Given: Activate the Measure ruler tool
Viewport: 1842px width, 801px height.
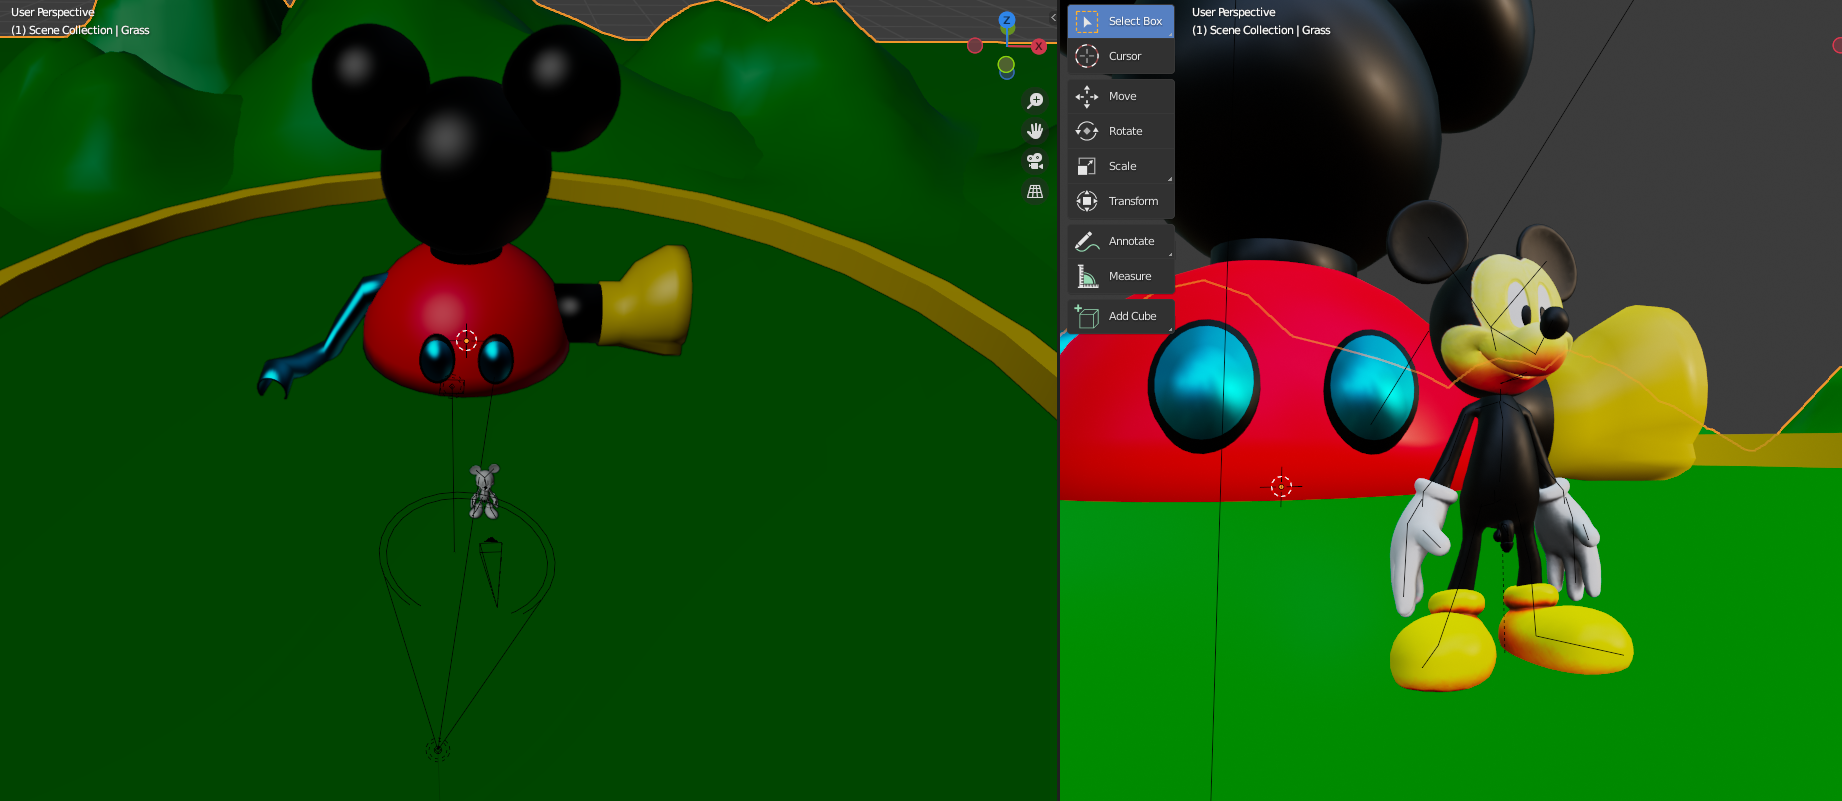Looking at the screenshot, I should point(1120,276).
